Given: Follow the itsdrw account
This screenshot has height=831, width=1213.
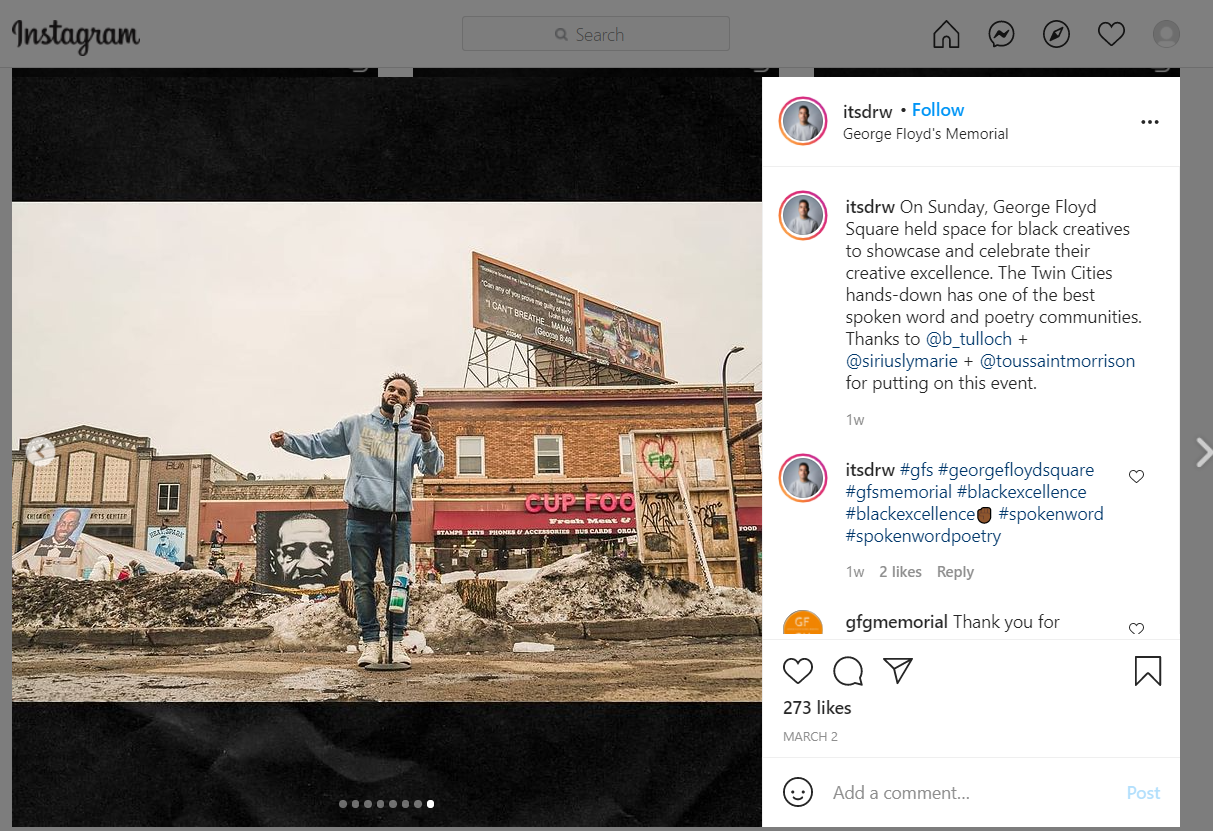Looking at the screenshot, I should point(937,110).
